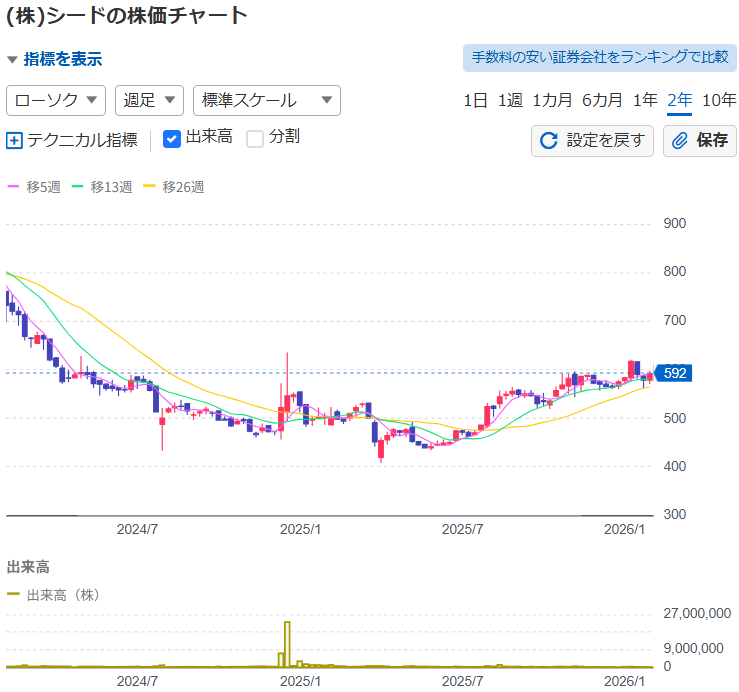
Task: Click the paperclip icon in 保存 button
Action: pos(680,141)
